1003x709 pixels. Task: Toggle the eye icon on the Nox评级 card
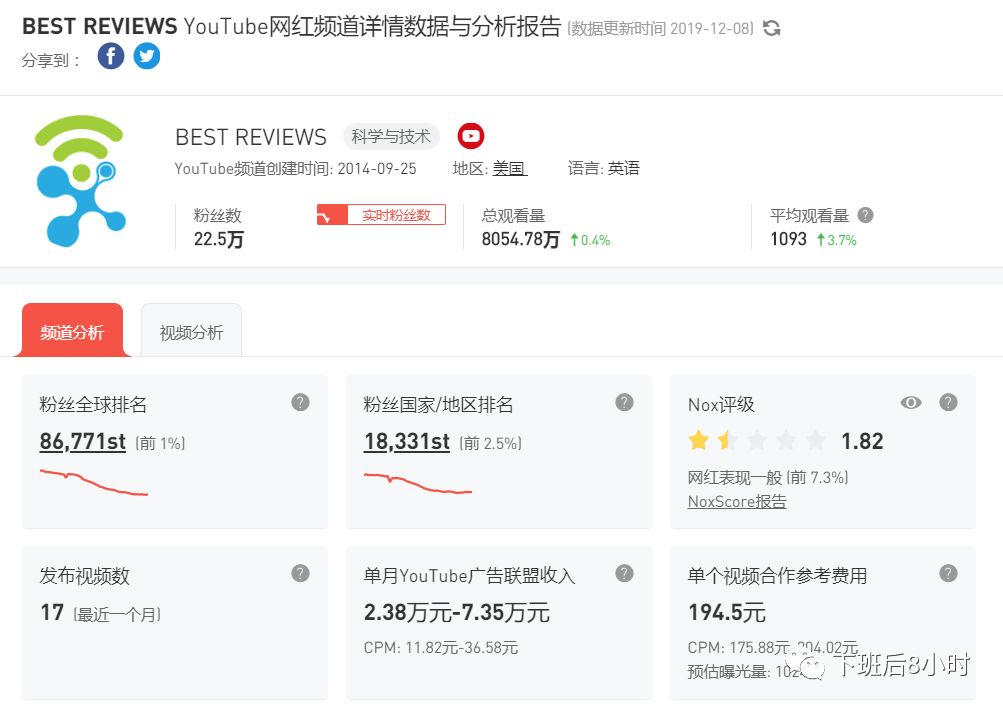[x=910, y=402]
